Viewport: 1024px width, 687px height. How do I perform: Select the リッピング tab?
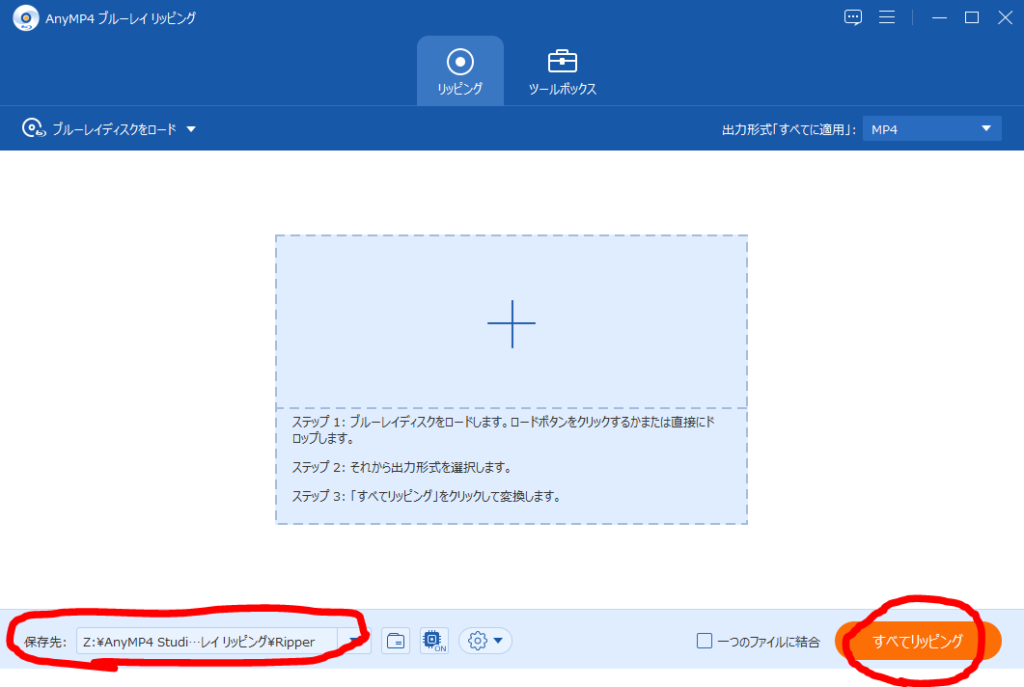click(x=460, y=71)
